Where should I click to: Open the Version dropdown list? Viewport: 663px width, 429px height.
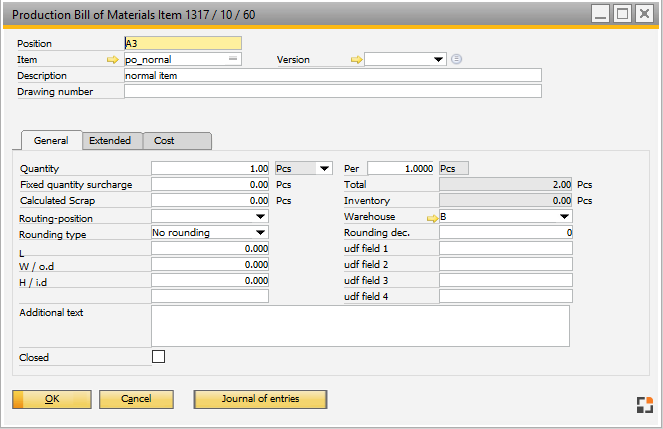point(438,60)
